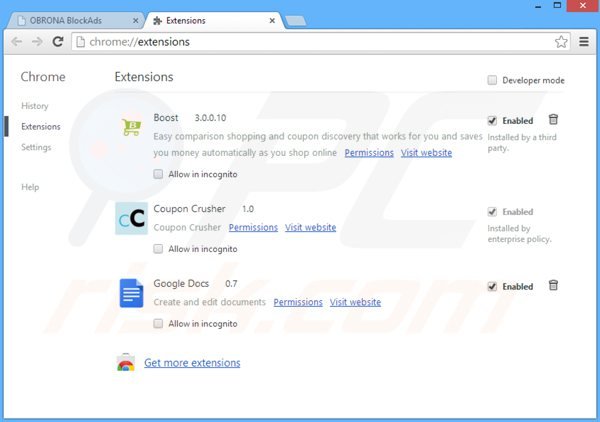The image size is (600, 422).
Task: Open a new tab
Action: (x=296, y=21)
